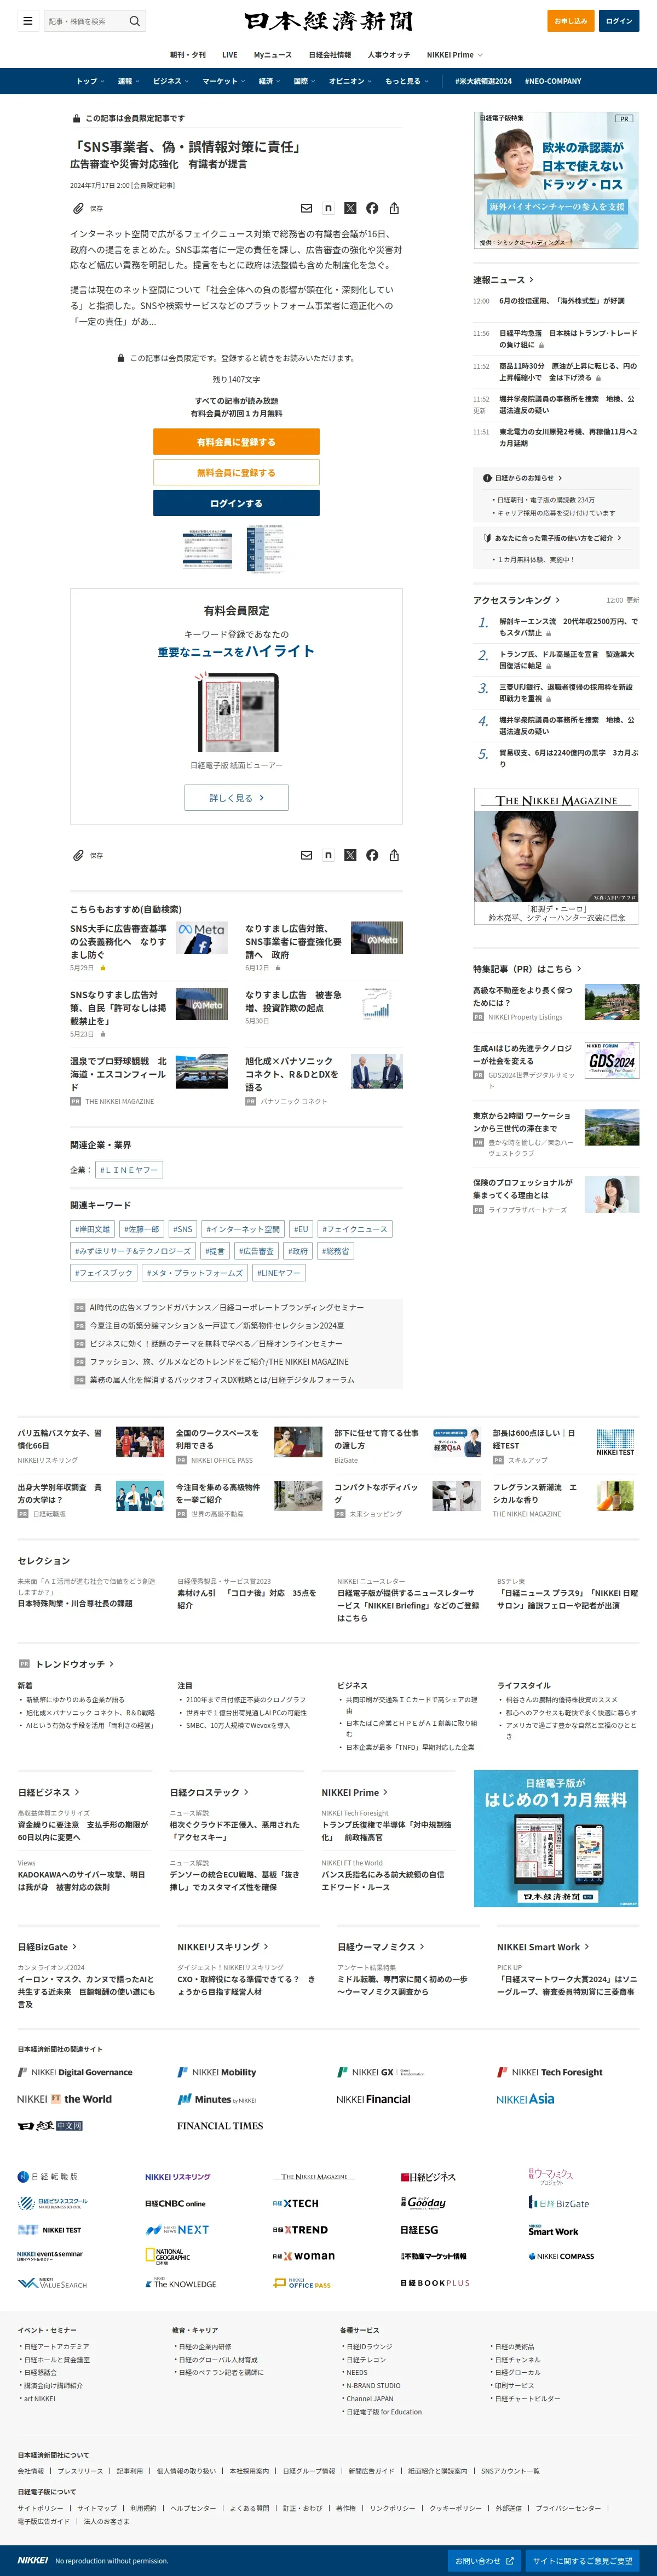This screenshot has width=657, height=2576.
Task: Expand the マーケット navigation dropdown
Action: pyautogui.click(x=224, y=81)
